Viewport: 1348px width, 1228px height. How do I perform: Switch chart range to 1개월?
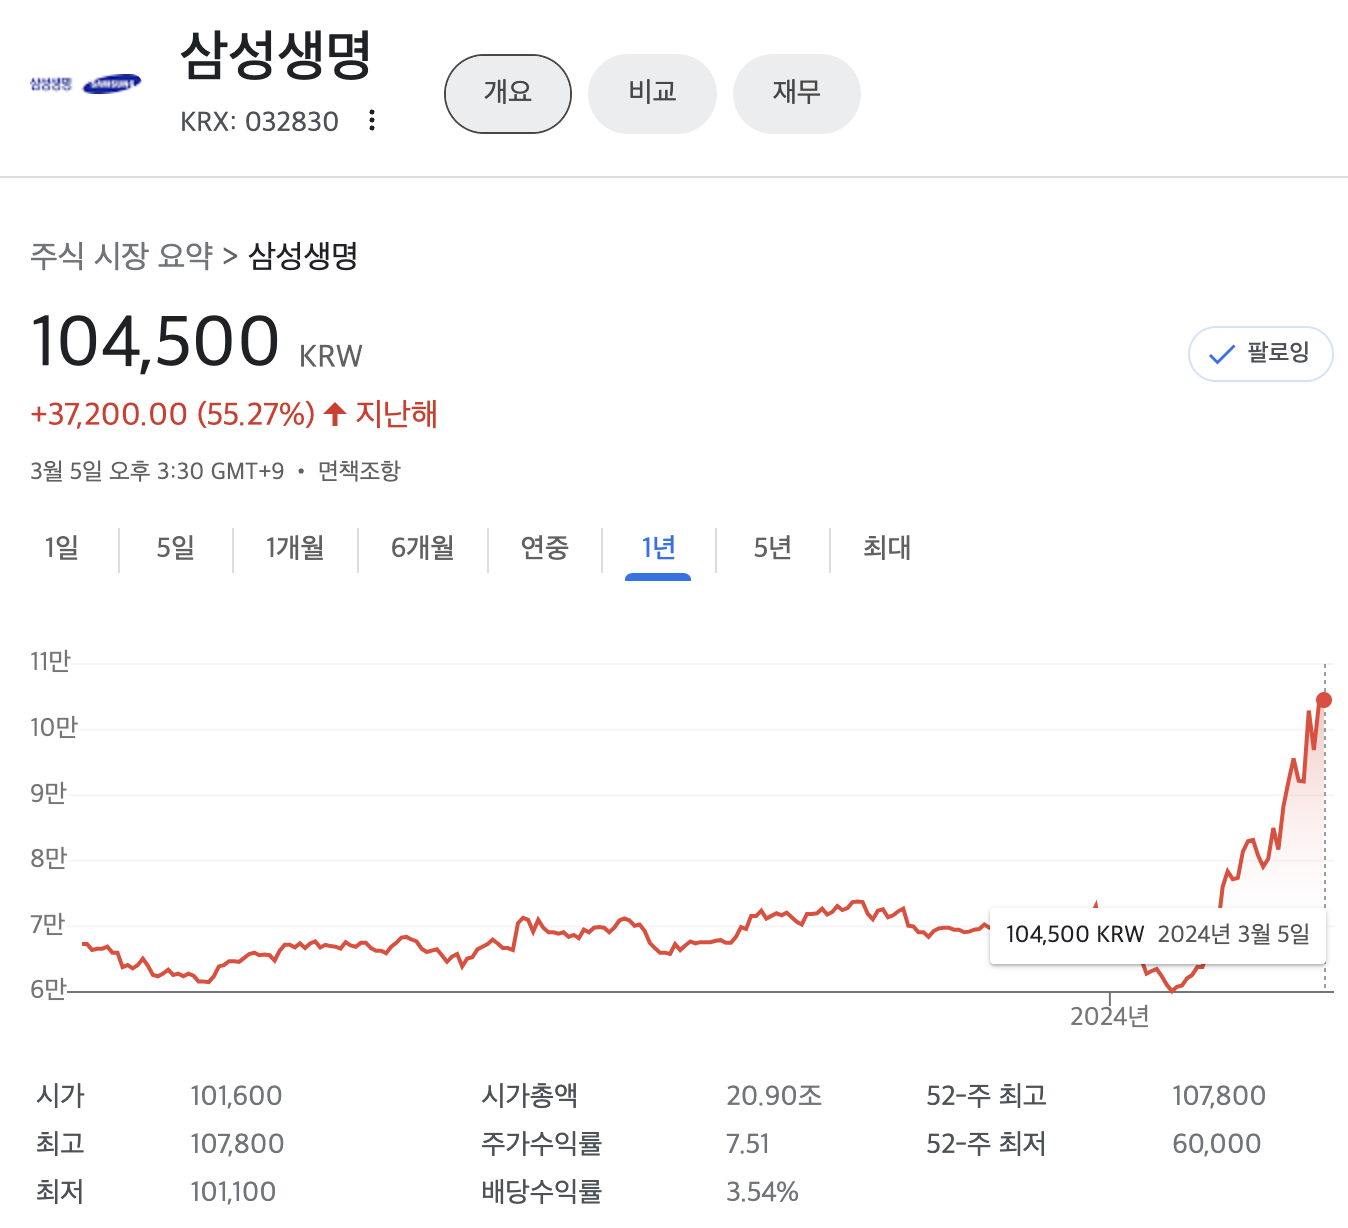click(x=295, y=548)
